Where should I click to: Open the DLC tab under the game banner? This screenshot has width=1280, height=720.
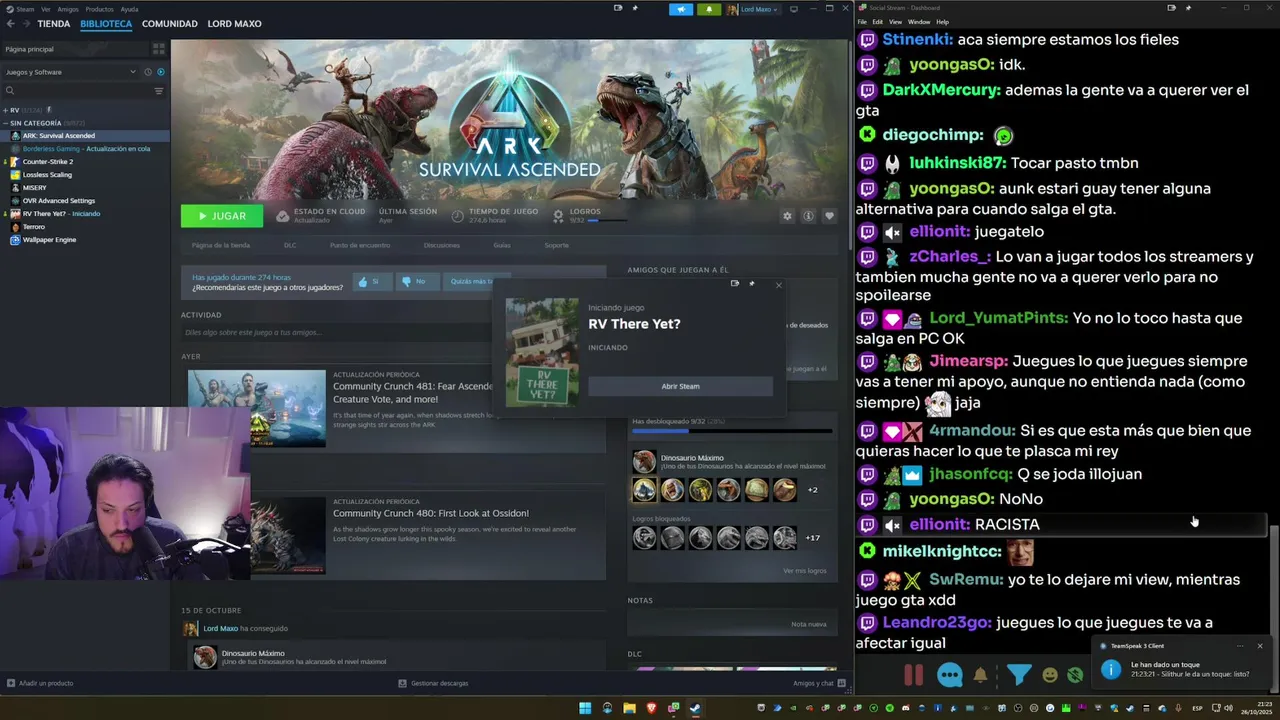[290, 245]
